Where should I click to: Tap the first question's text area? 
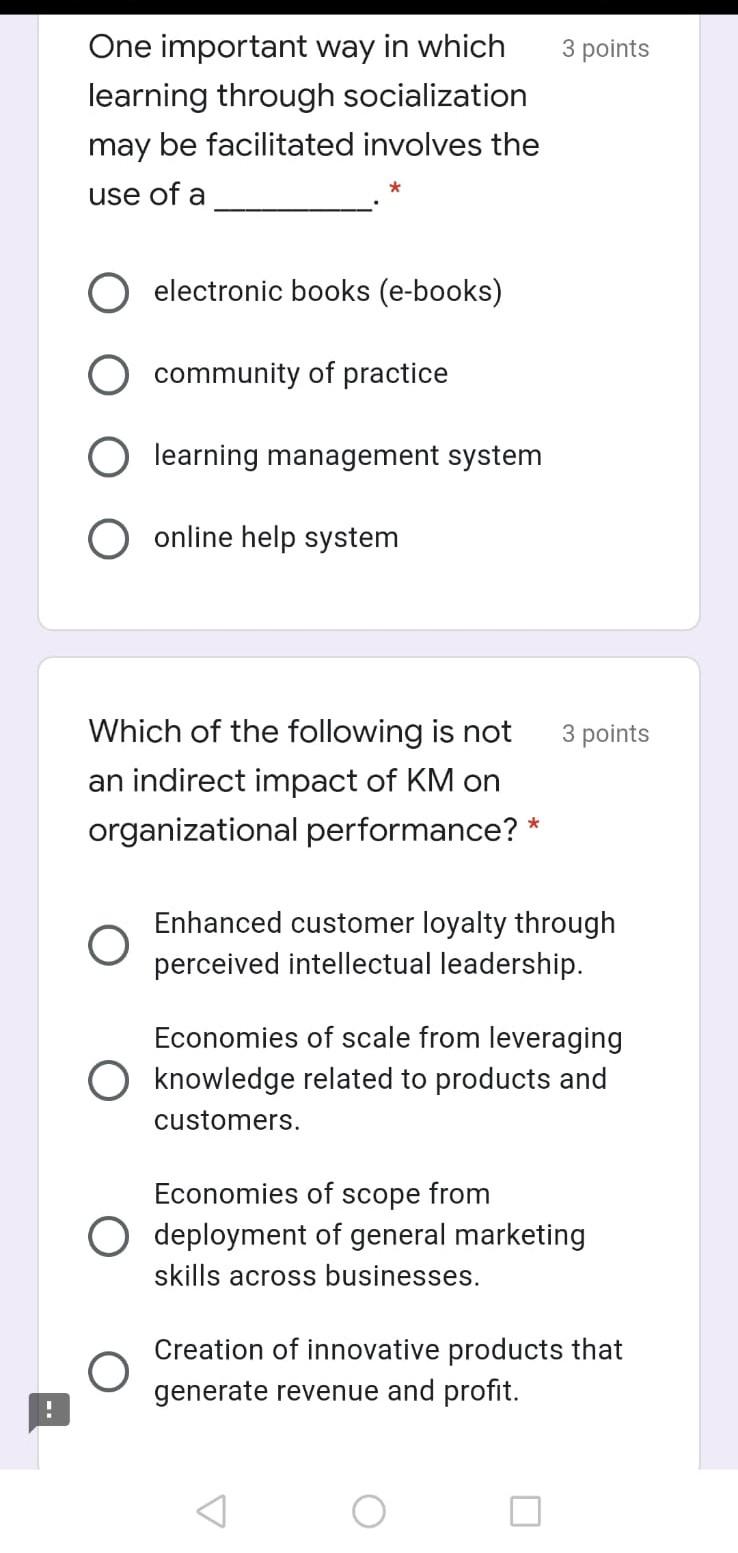point(313,120)
